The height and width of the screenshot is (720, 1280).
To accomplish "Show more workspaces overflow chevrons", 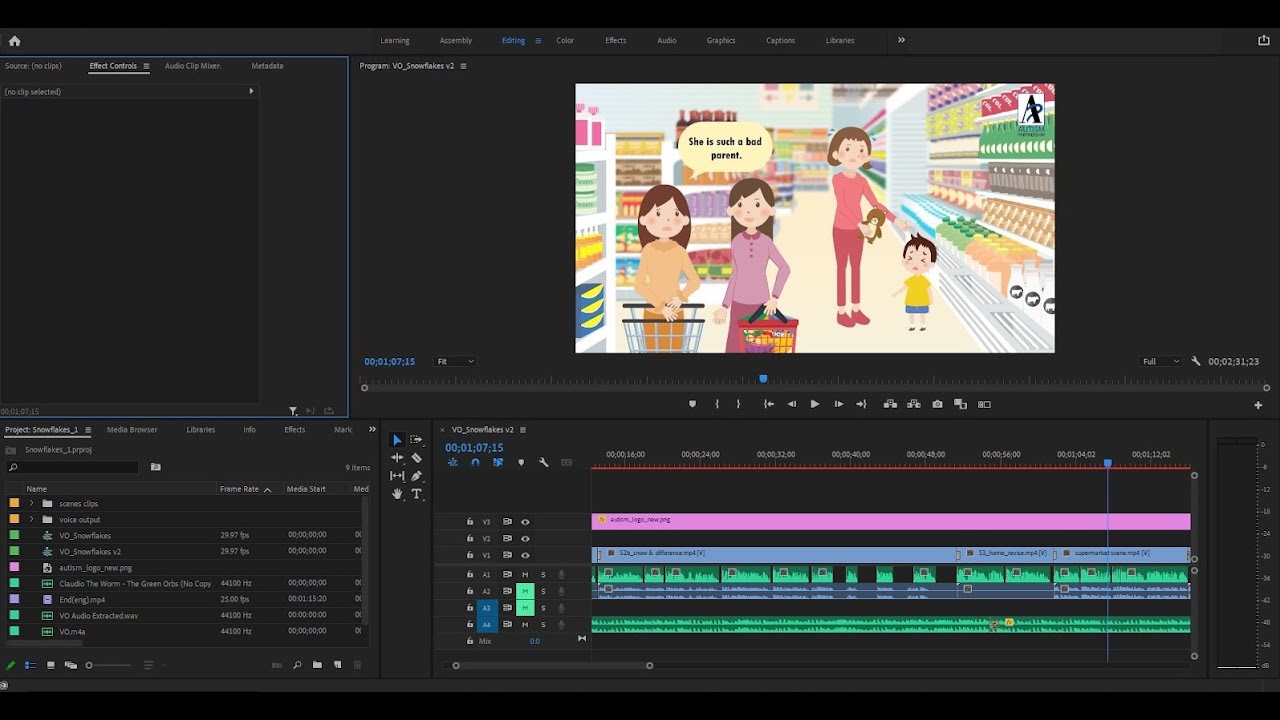I will 901,40.
